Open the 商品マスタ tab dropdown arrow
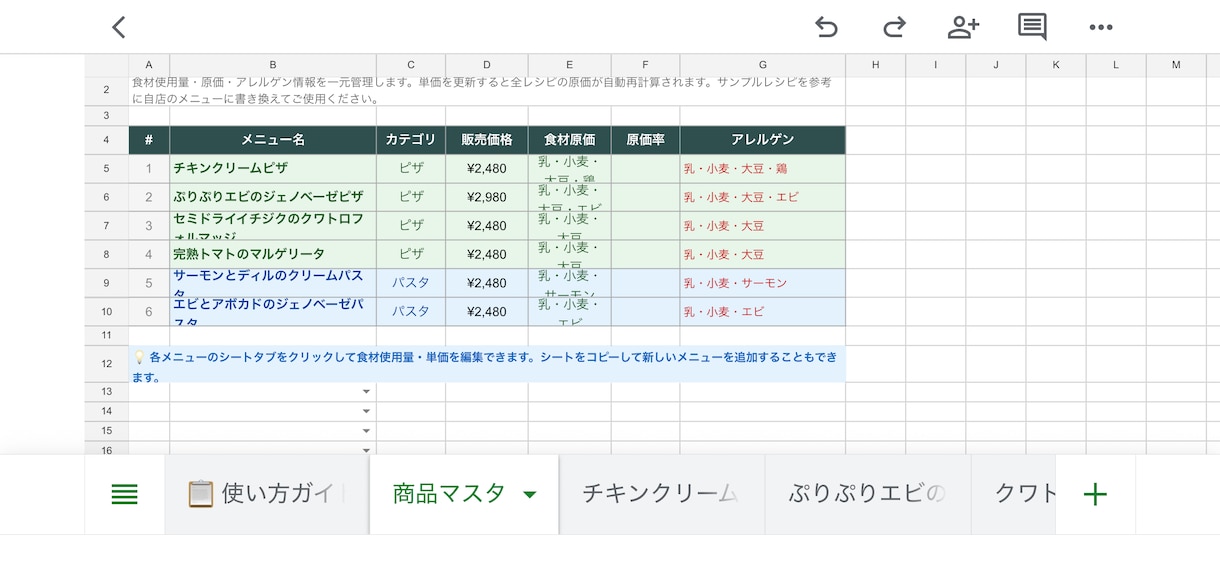The width and height of the screenshot is (1220, 563). pos(530,495)
